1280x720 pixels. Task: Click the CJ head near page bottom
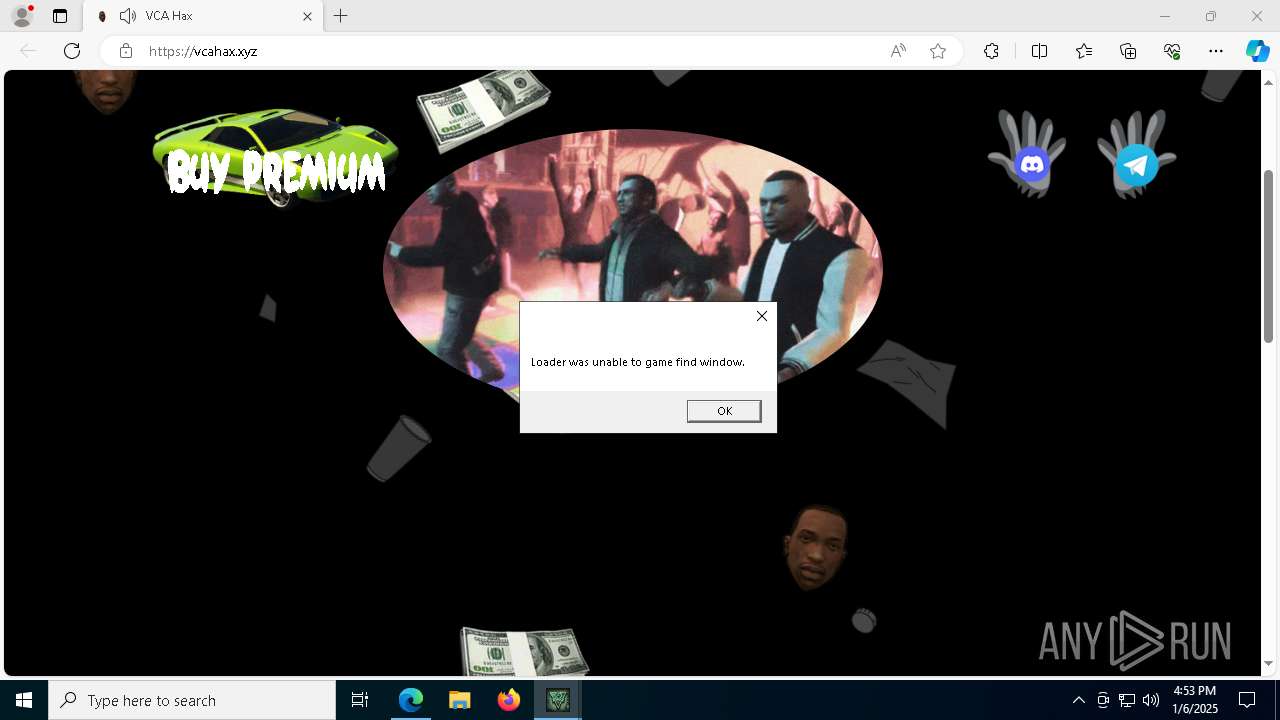[x=815, y=547]
